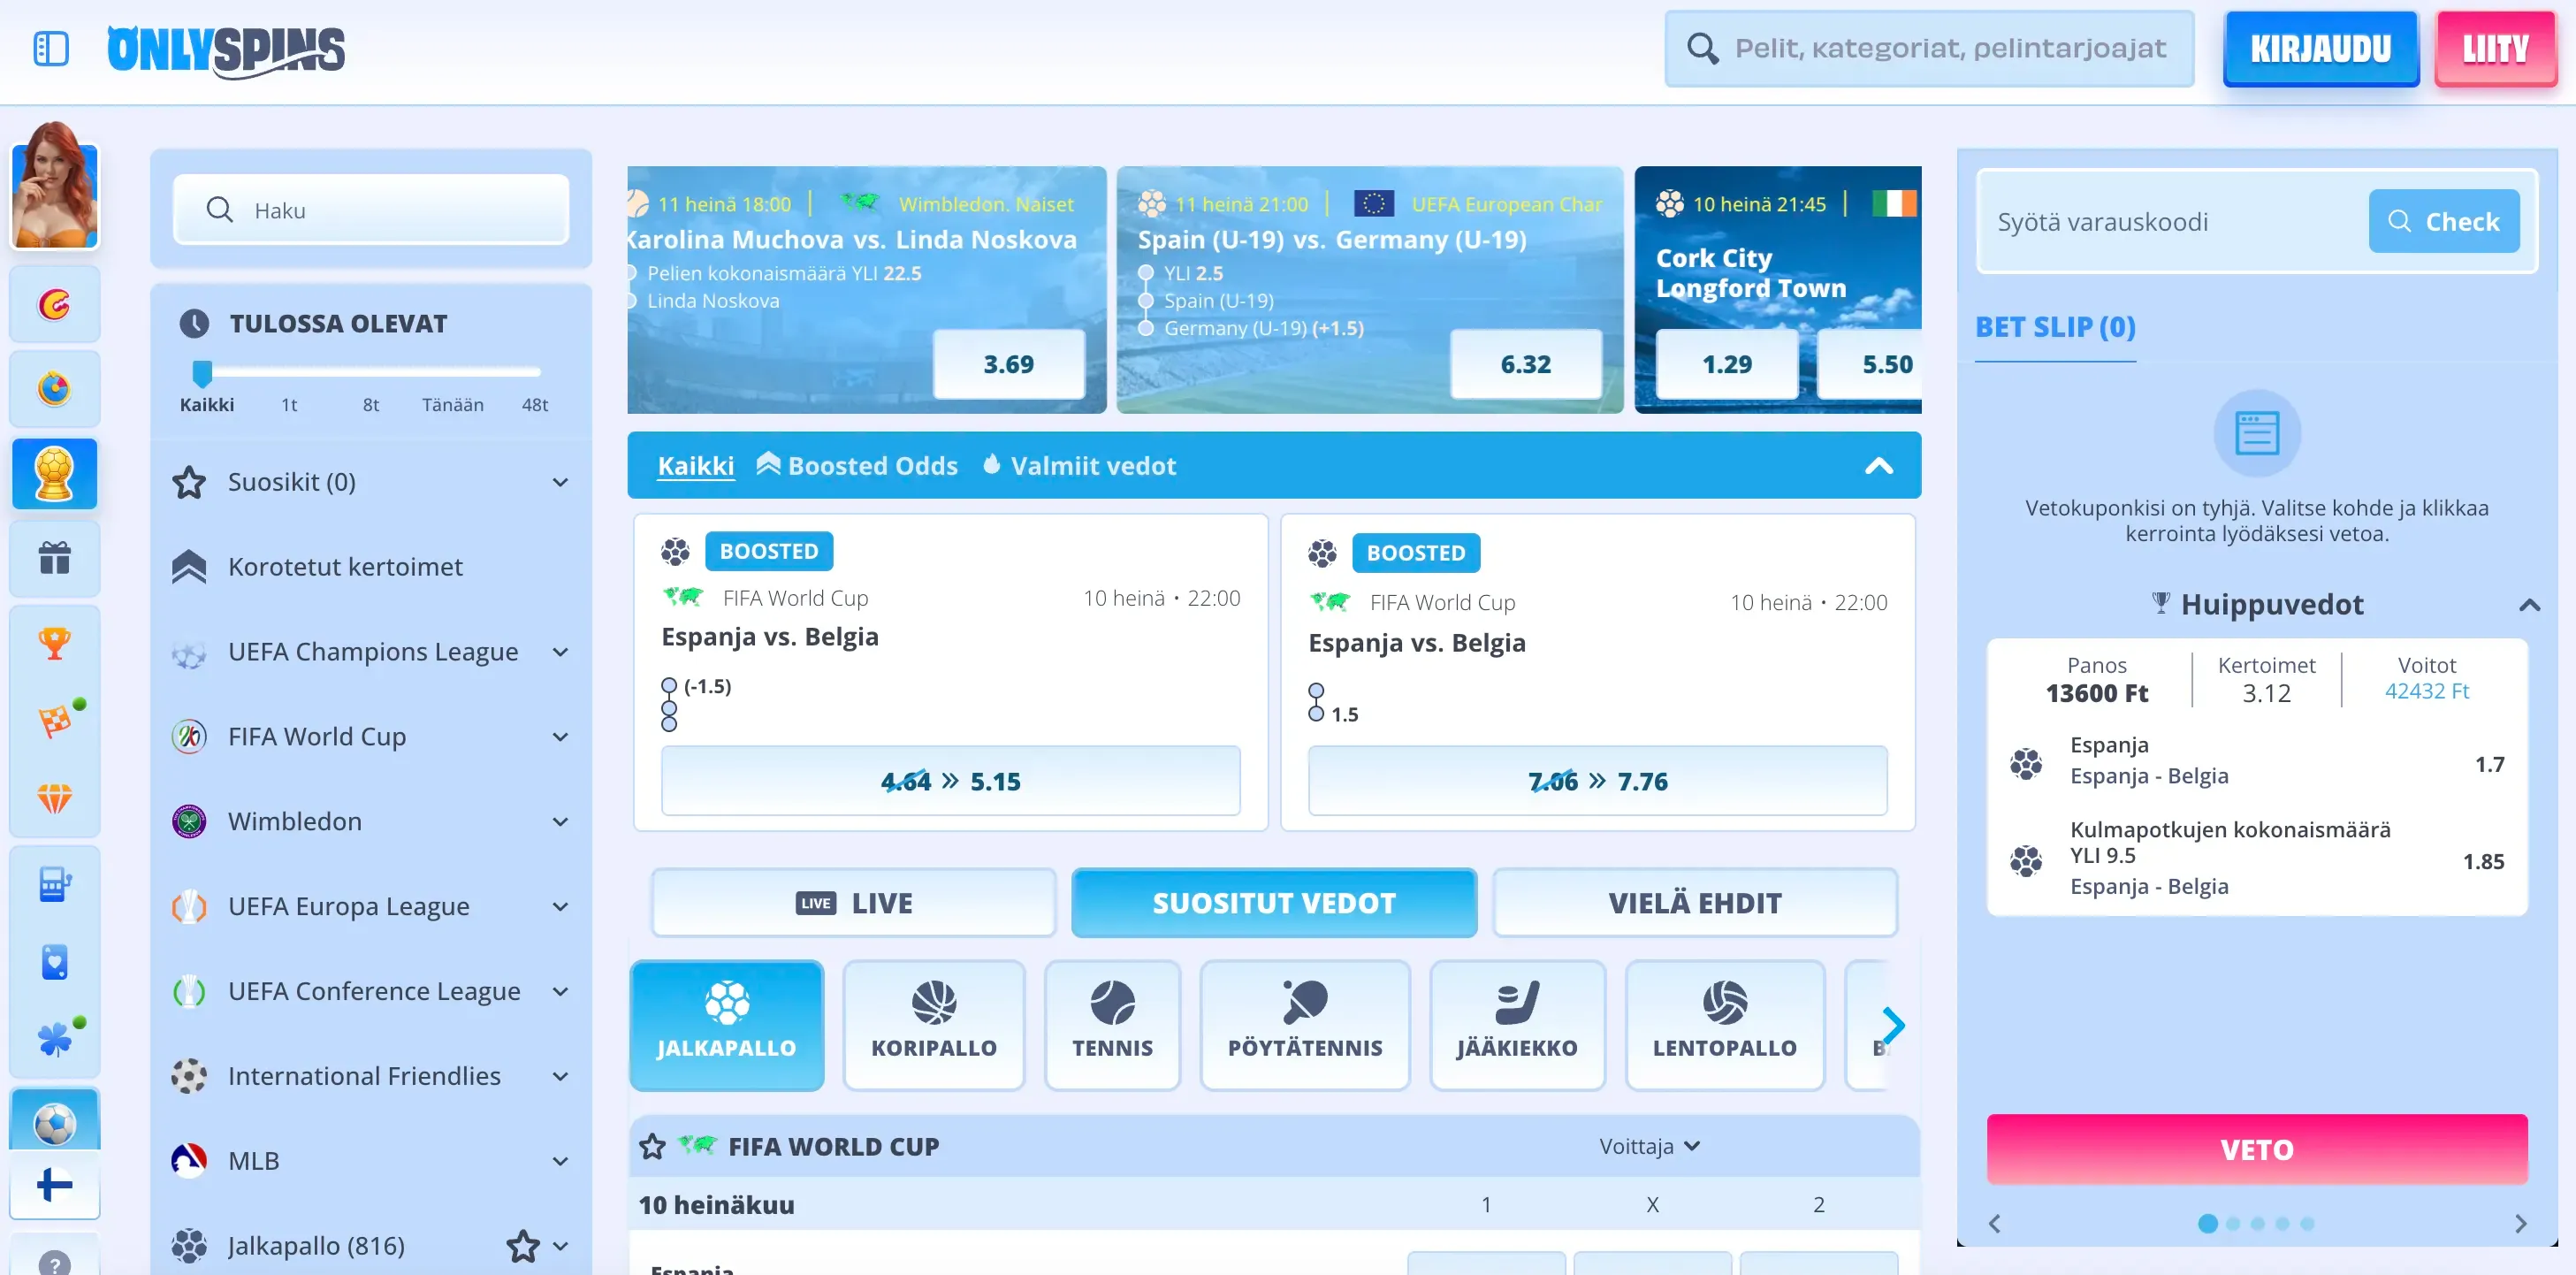Pick the 3.69 odds on Muchova match

coord(1008,364)
